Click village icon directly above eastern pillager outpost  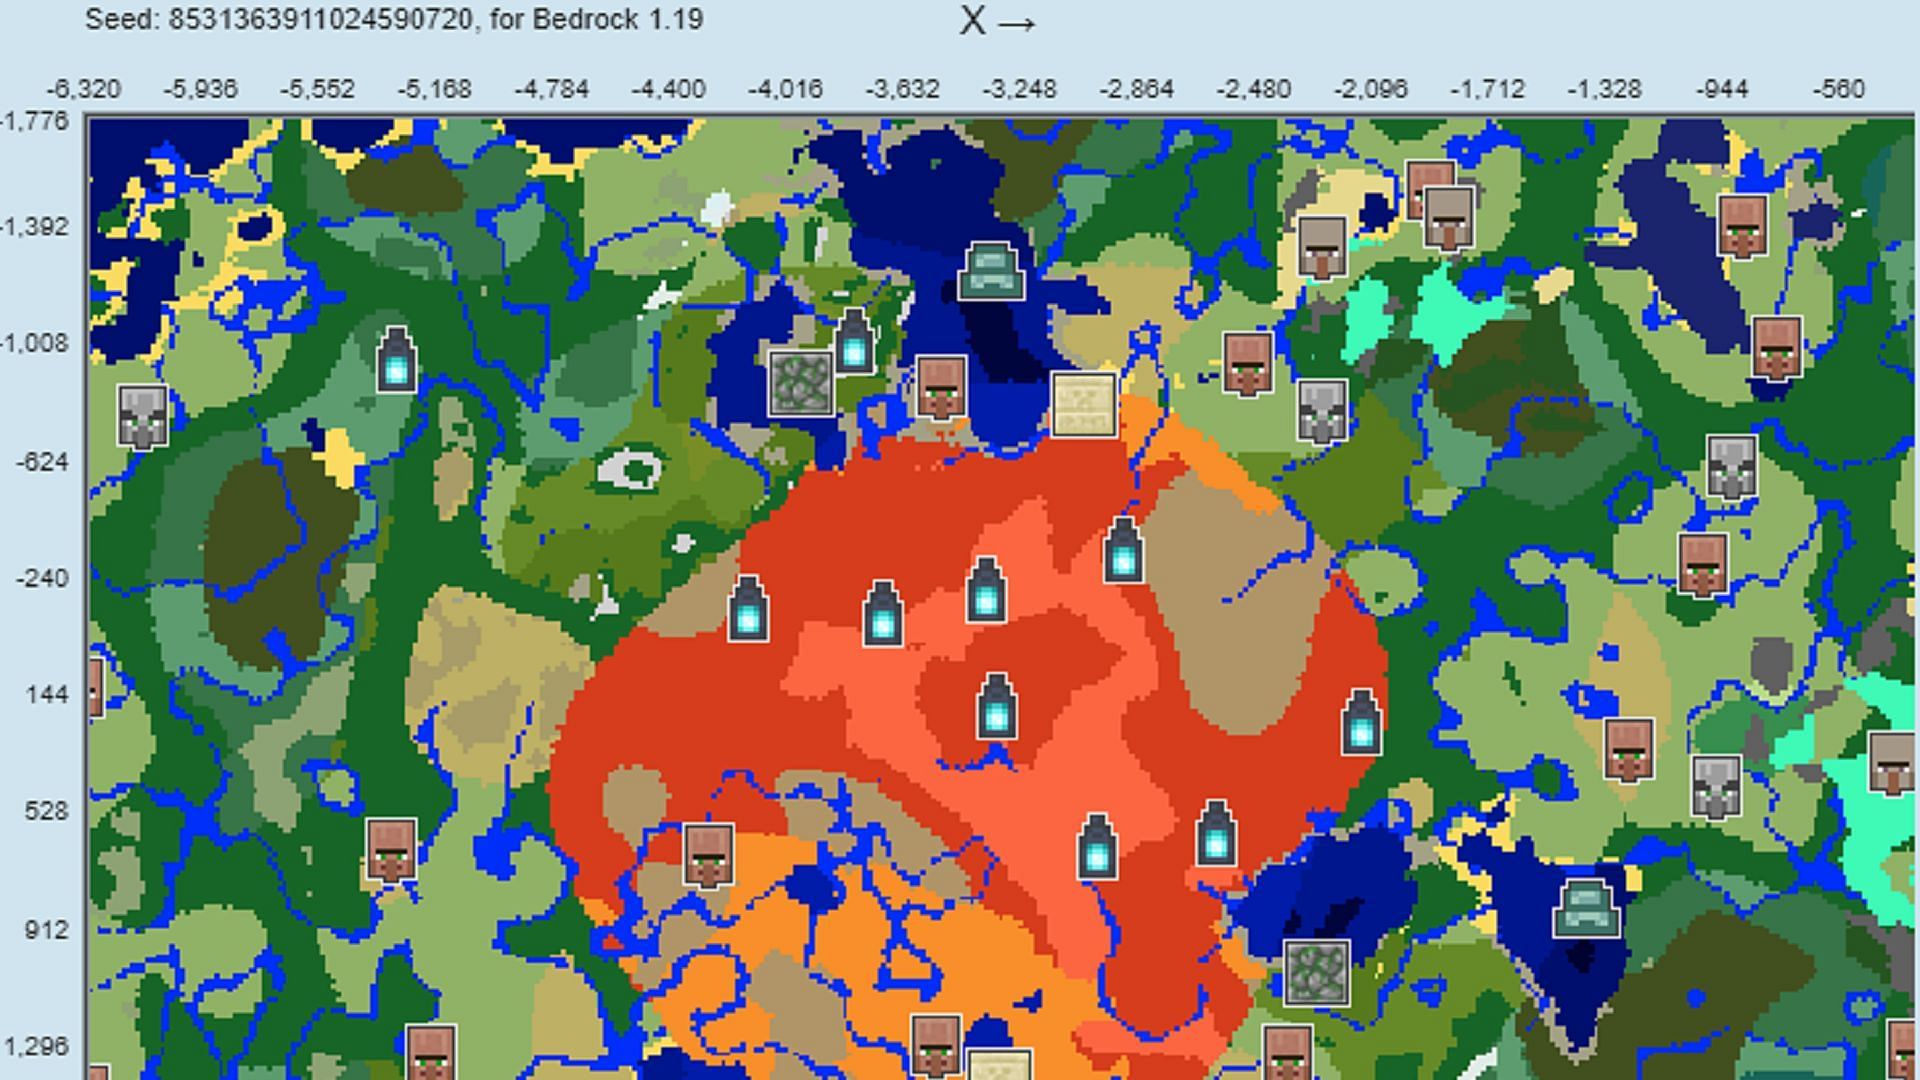1777,349
